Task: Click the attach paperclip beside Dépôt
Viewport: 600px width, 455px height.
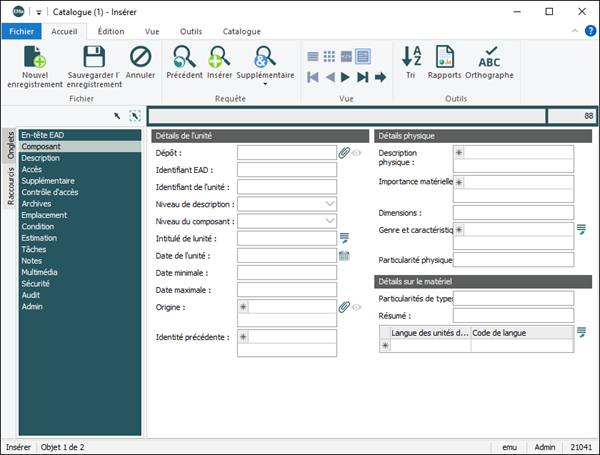Action: tap(344, 153)
